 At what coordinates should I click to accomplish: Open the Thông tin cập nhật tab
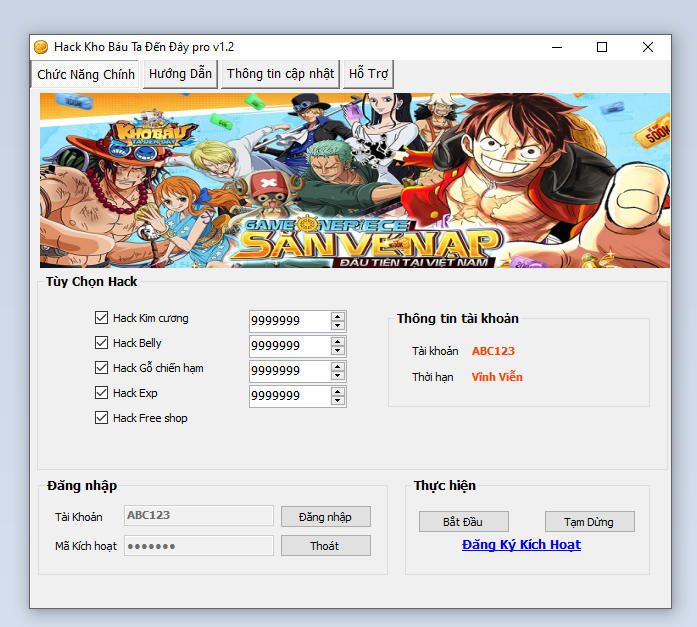(280, 74)
